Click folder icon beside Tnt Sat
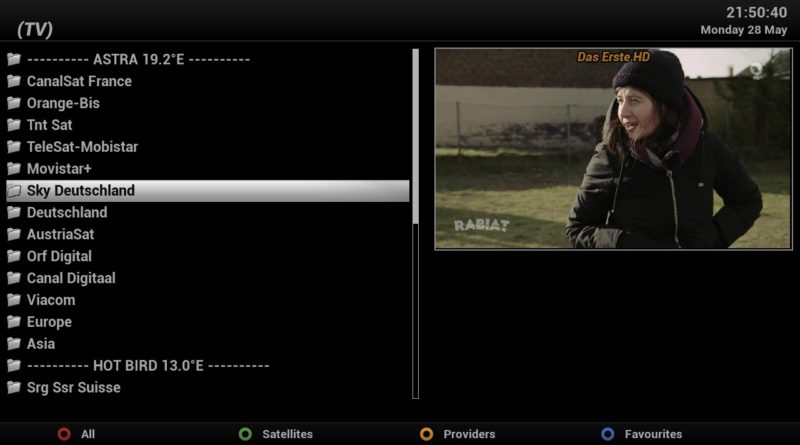800x445 pixels. (14, 125)
